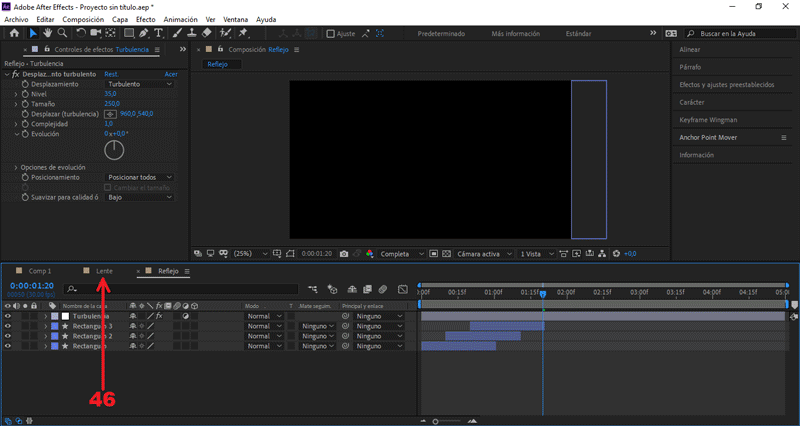Take snapshot with the camera icon

click(x=344, y=253)
